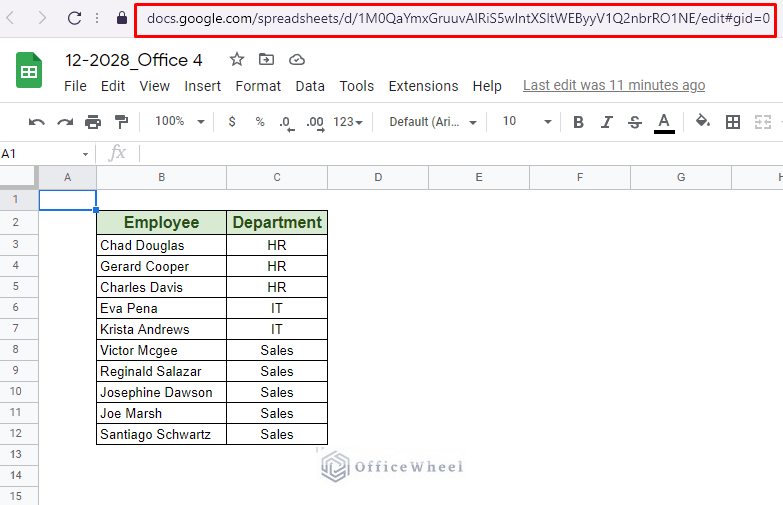Click the move to folder icon
783x505 pixels.
[266, 60]
